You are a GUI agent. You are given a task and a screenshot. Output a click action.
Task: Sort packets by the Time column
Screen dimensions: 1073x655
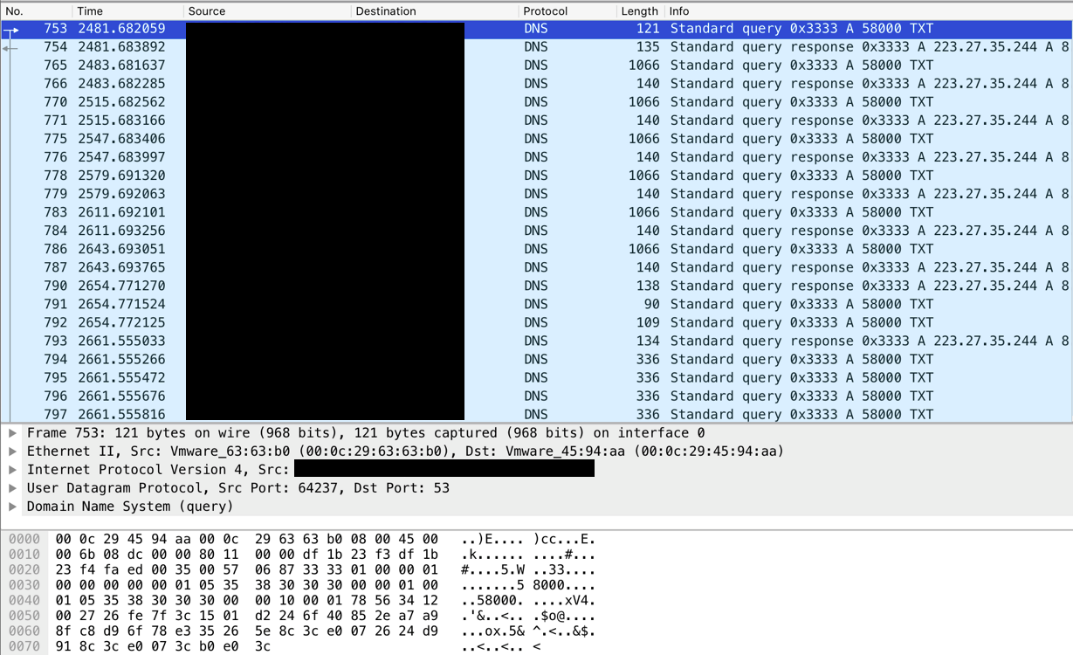click(x=90, y=11)
